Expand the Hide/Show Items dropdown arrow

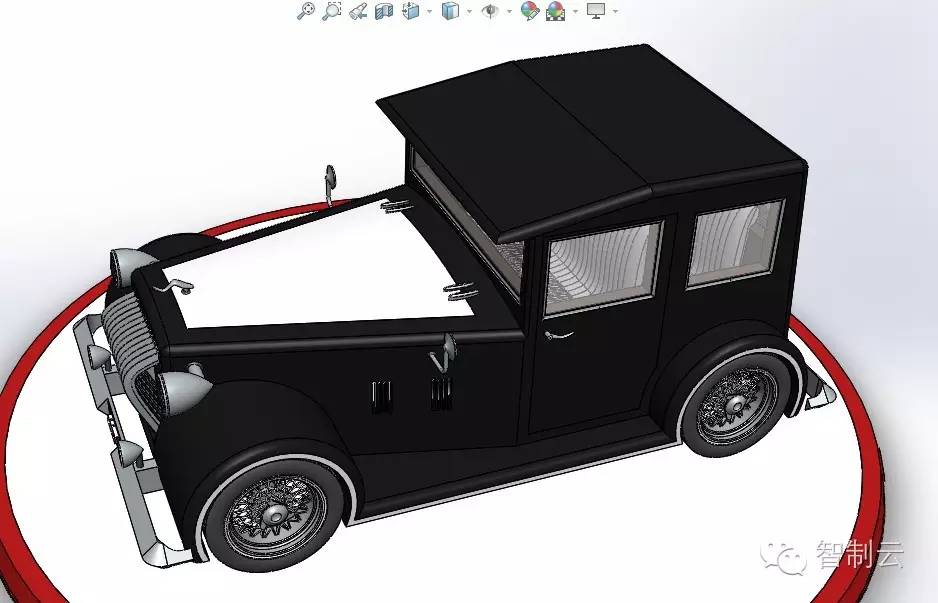pyautogui.click(x=508, y=11)
